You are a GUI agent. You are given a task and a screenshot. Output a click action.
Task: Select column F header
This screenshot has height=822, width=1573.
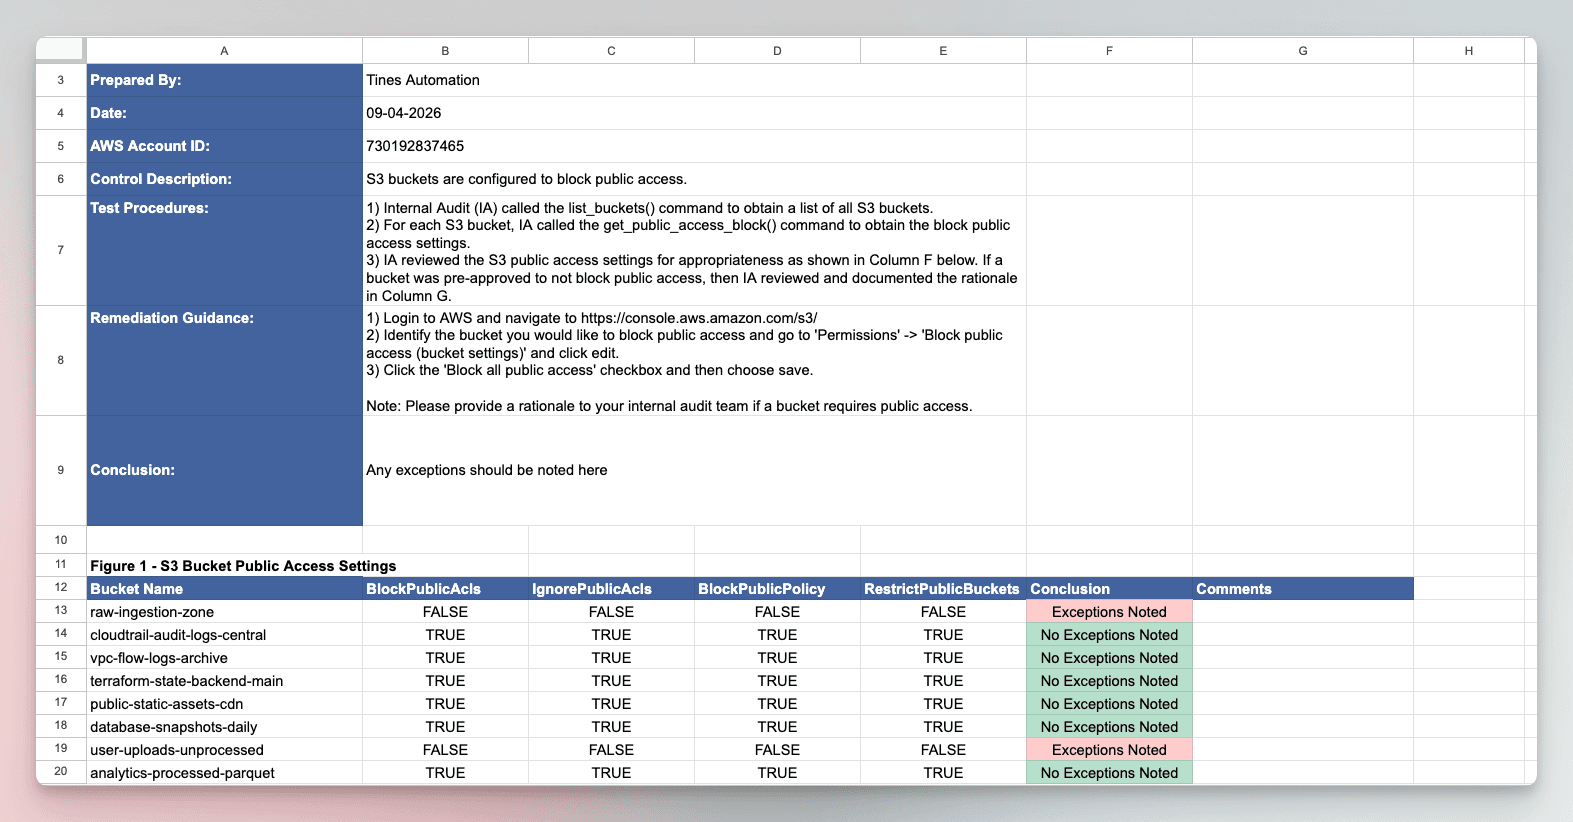[1109, 50]
